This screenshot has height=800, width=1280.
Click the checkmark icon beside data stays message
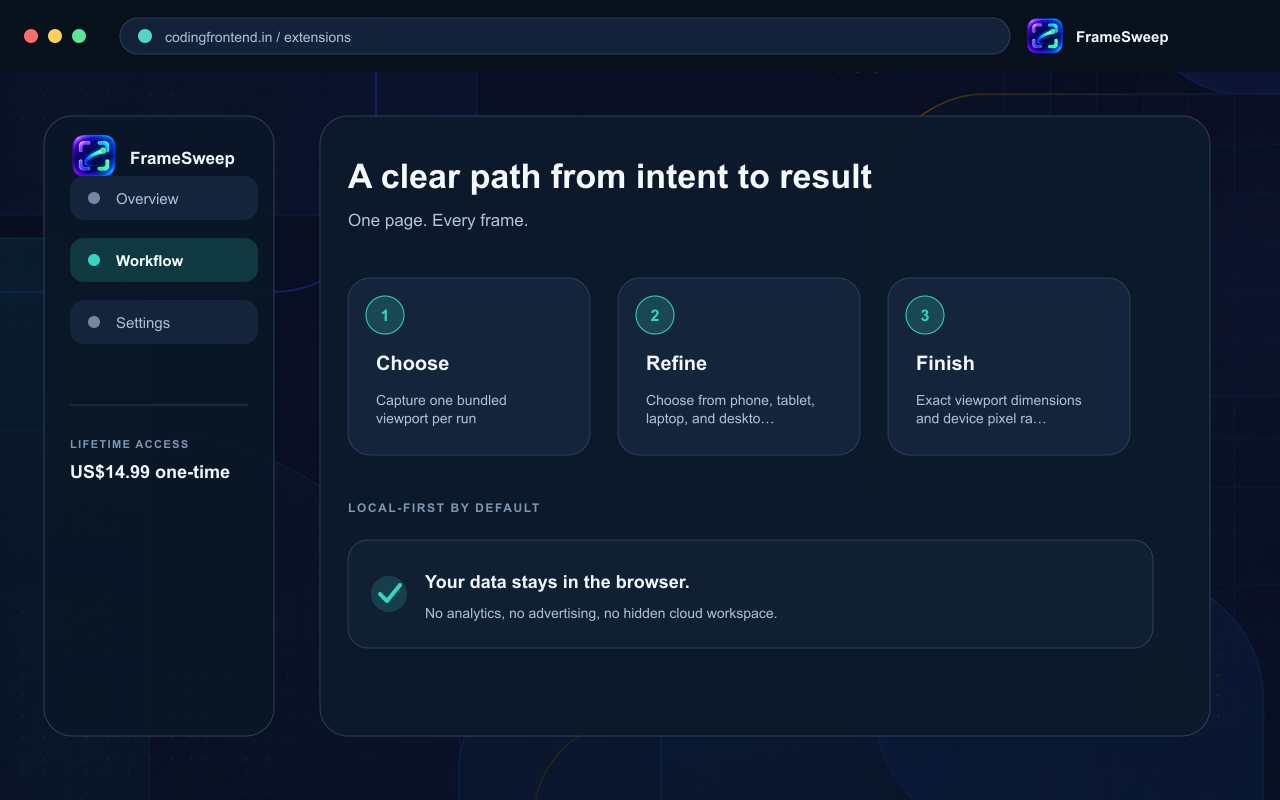389,593
